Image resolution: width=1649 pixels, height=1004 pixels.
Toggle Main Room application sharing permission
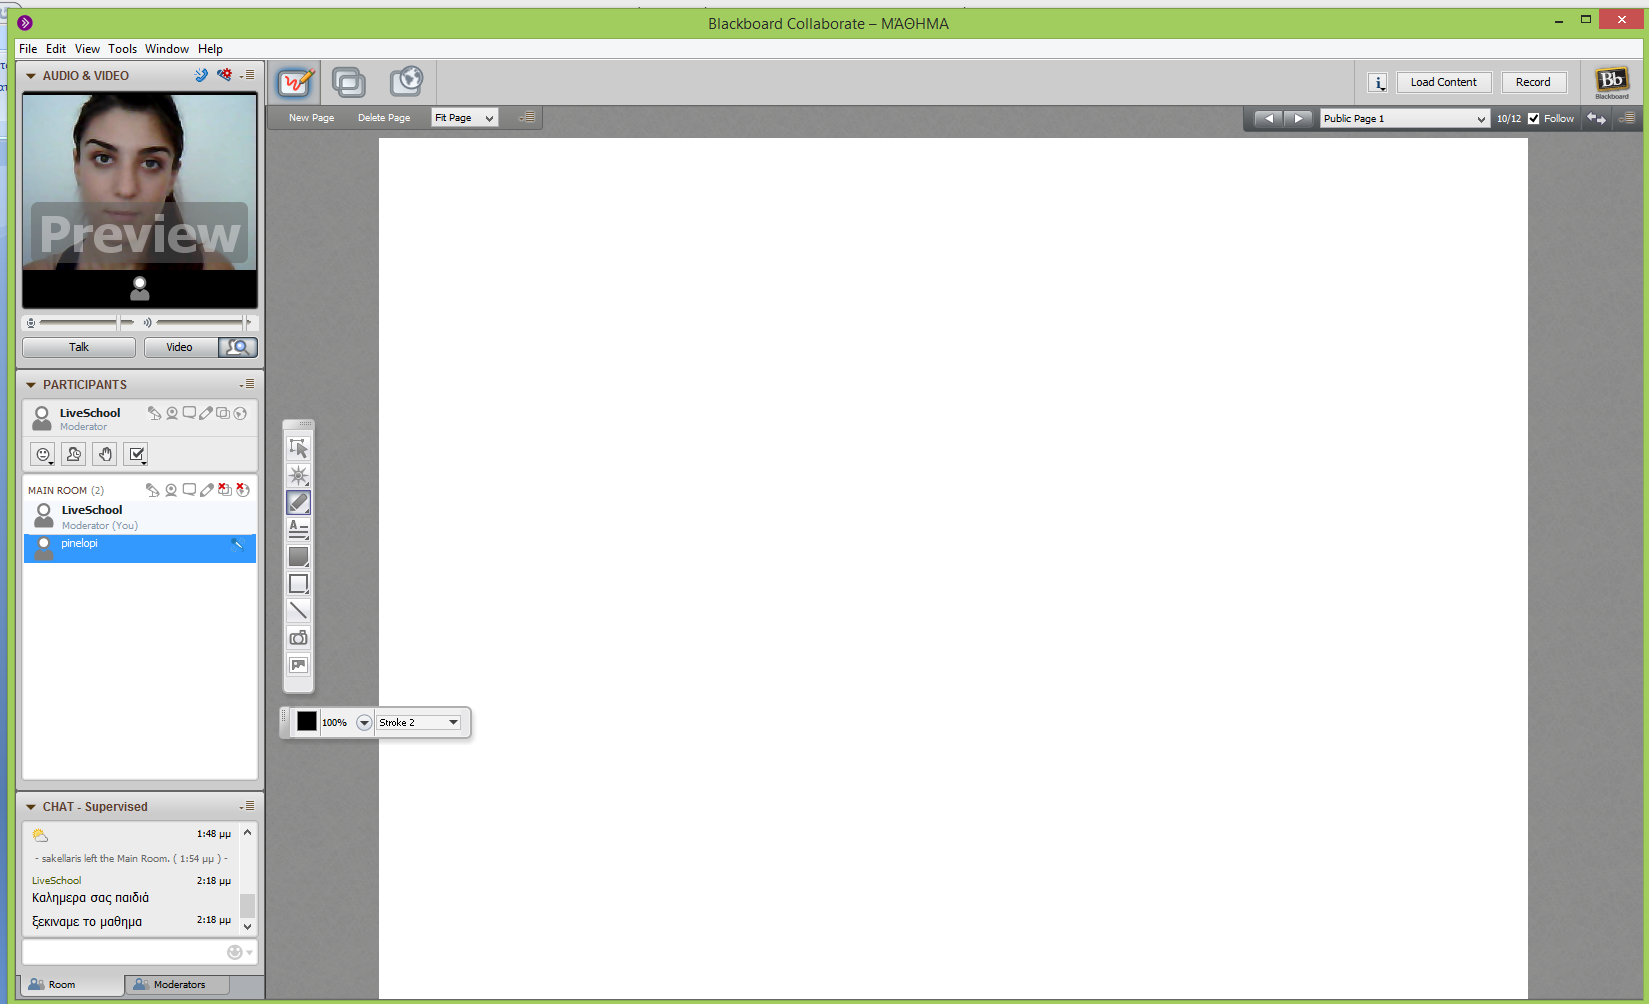[225, 490]
